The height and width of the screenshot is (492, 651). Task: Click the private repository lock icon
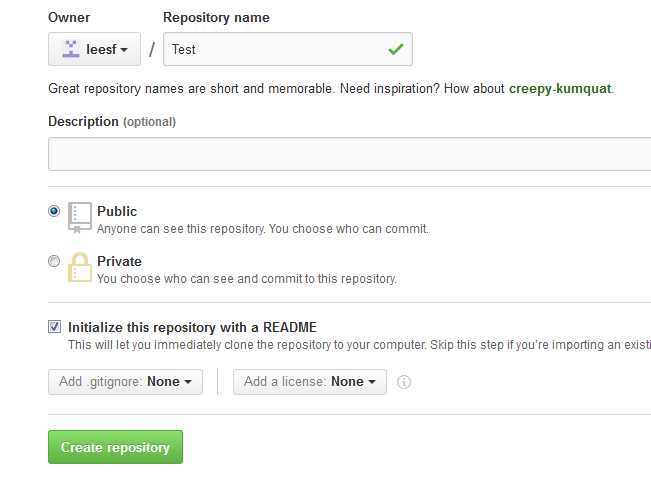tap(80, 267)
